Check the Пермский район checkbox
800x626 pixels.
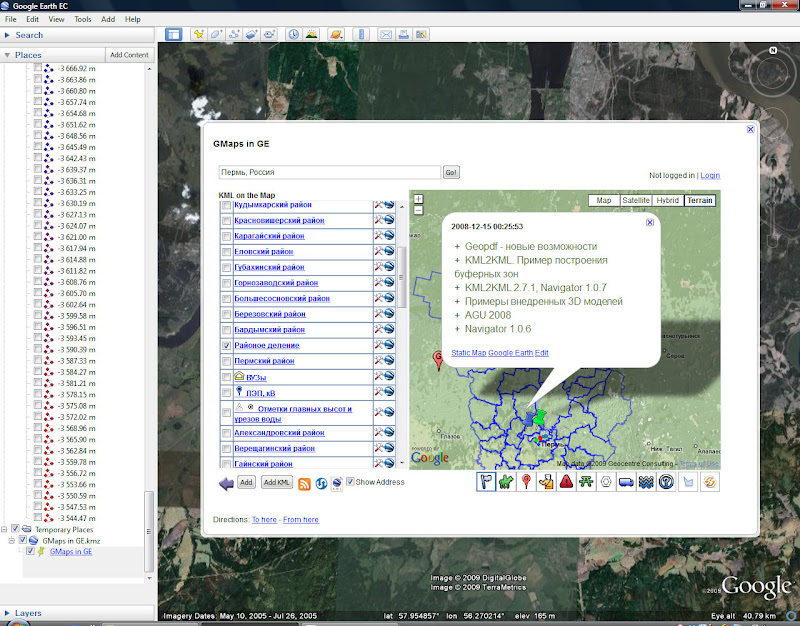click(227, 361)
